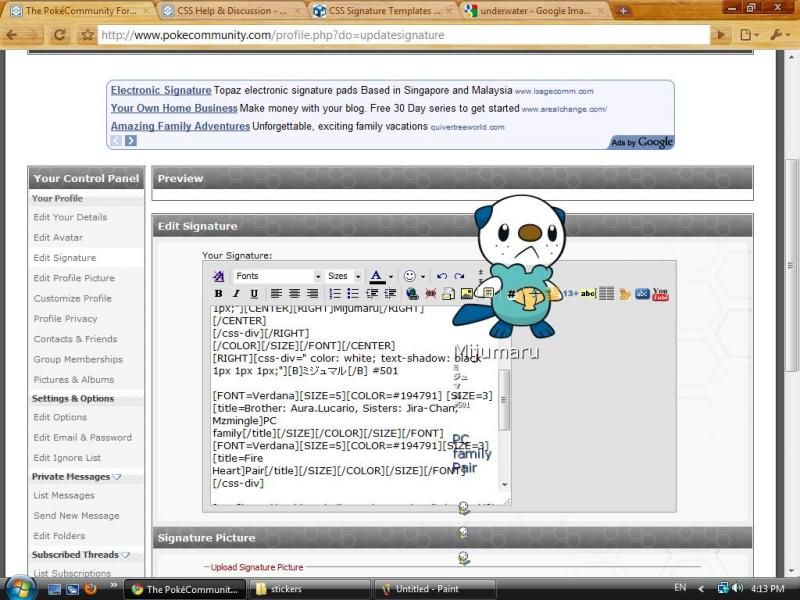Go to Edit Profile Picture
Image resolution: width=800 pixels, height=600 pixels.
tap(74, 278)
